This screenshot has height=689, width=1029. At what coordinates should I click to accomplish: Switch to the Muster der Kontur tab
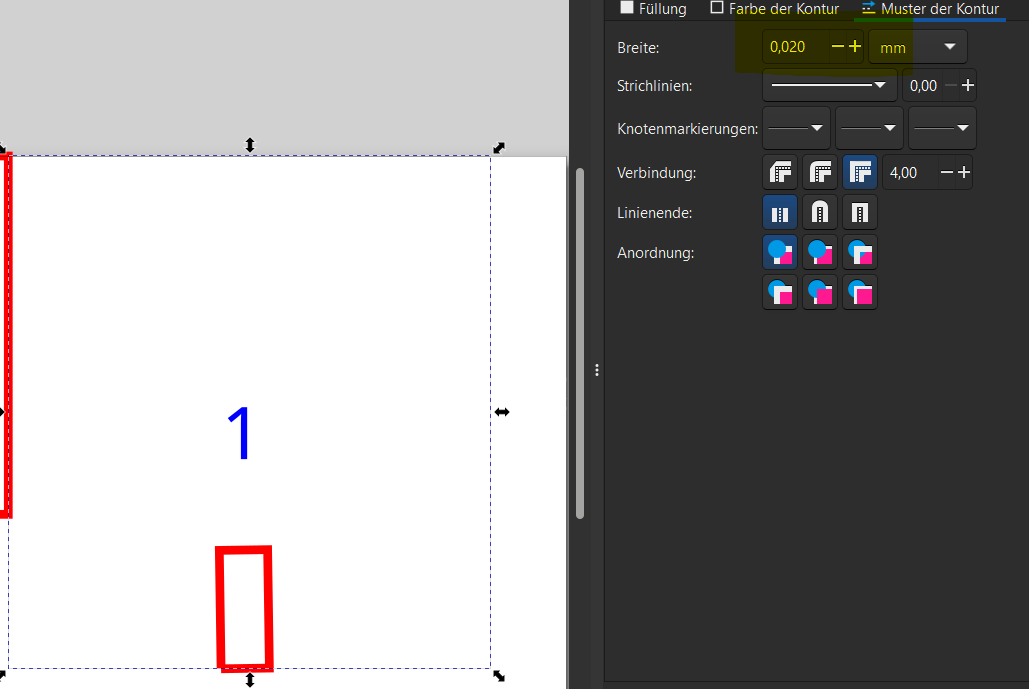(x=931, y=9)
